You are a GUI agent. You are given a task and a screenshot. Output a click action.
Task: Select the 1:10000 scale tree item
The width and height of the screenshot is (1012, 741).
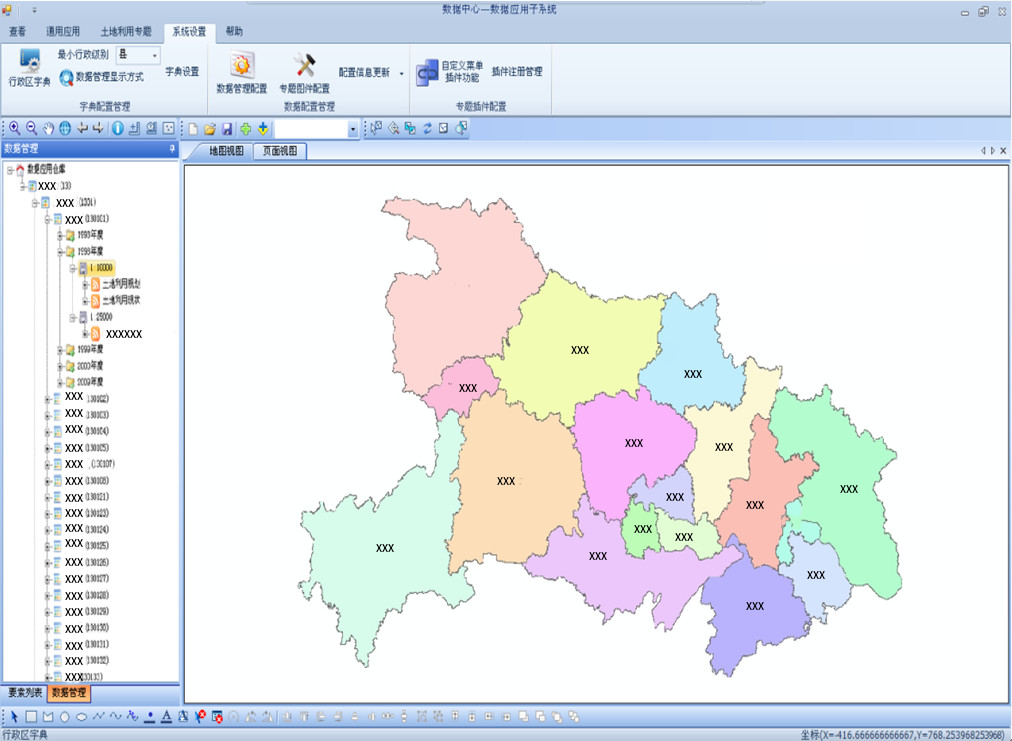click(x=101, y=269)
